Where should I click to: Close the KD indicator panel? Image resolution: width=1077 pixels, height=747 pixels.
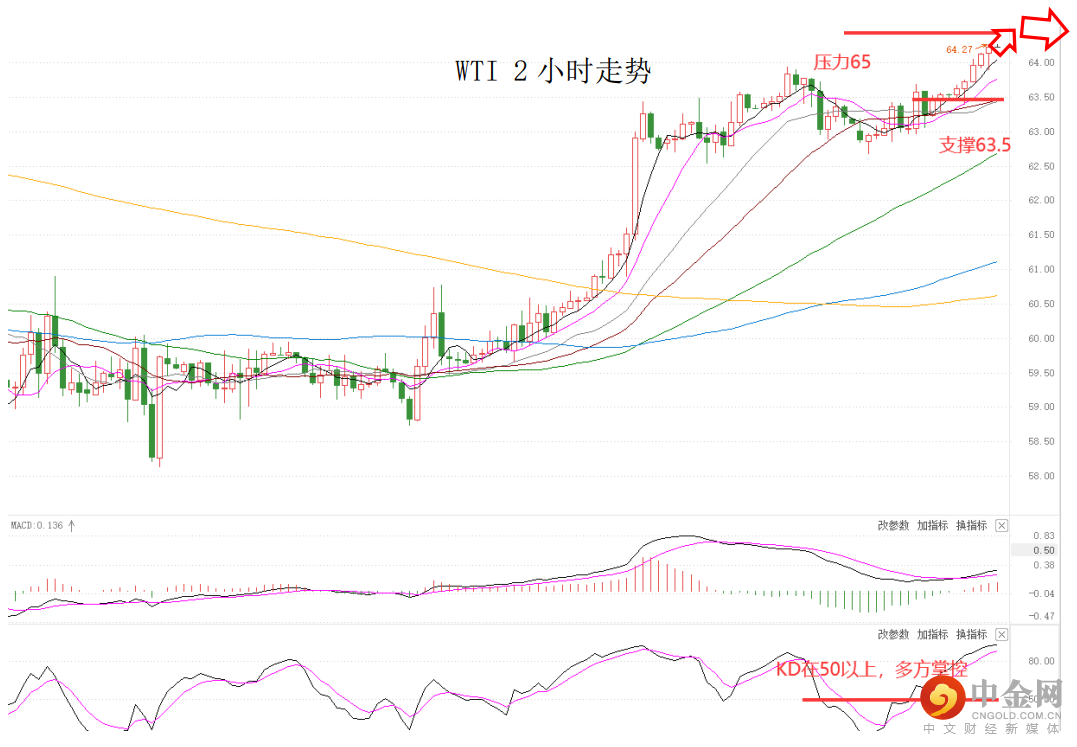coord(1001,634)
